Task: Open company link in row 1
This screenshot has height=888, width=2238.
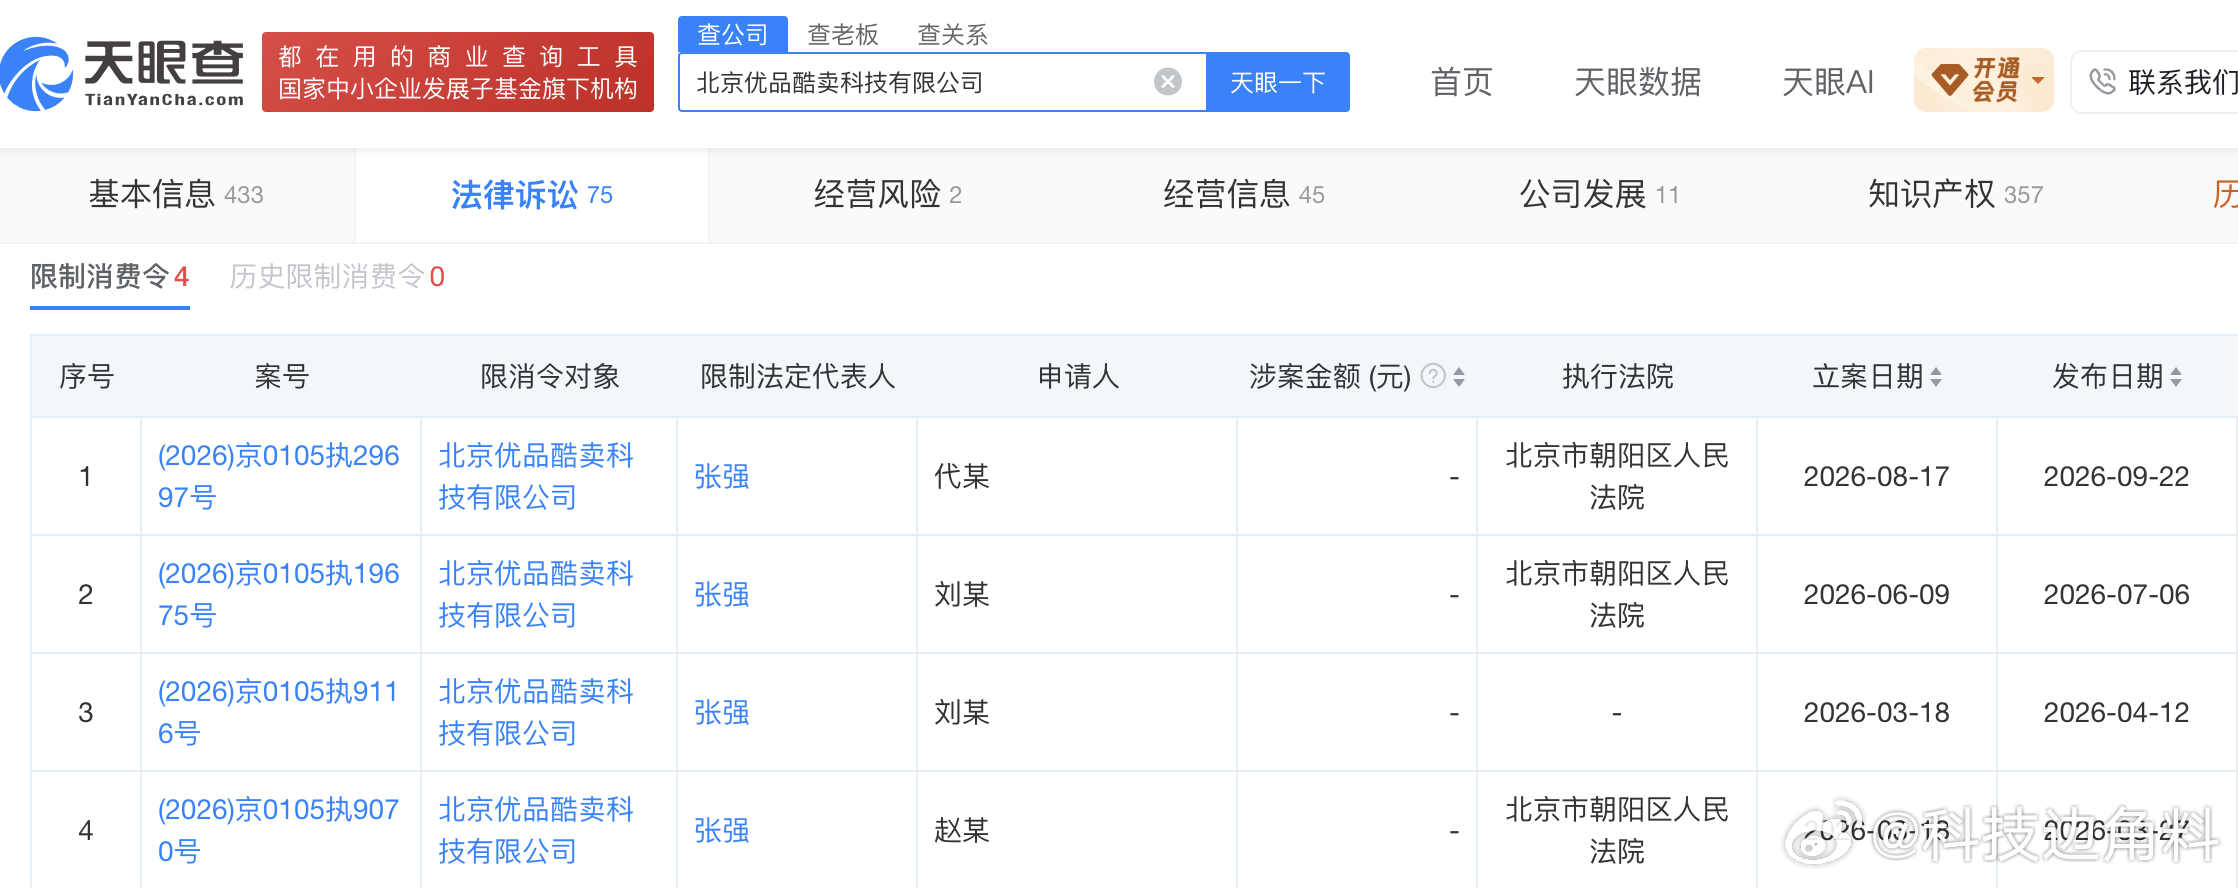Action: [x=536, y=476]
